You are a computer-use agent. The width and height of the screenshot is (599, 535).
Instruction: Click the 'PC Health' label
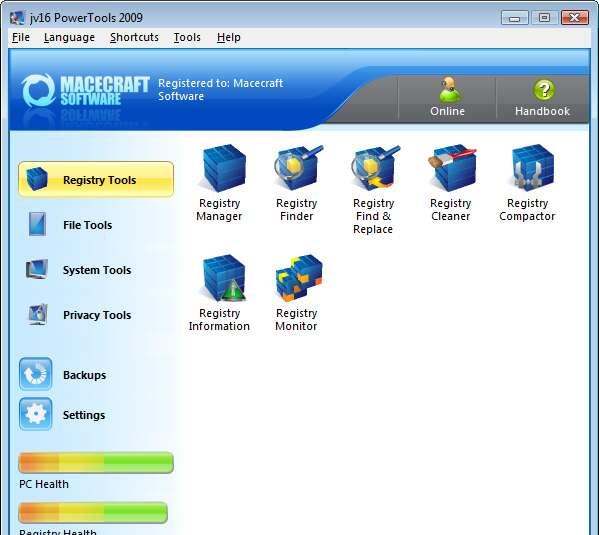tap(44, 484)
